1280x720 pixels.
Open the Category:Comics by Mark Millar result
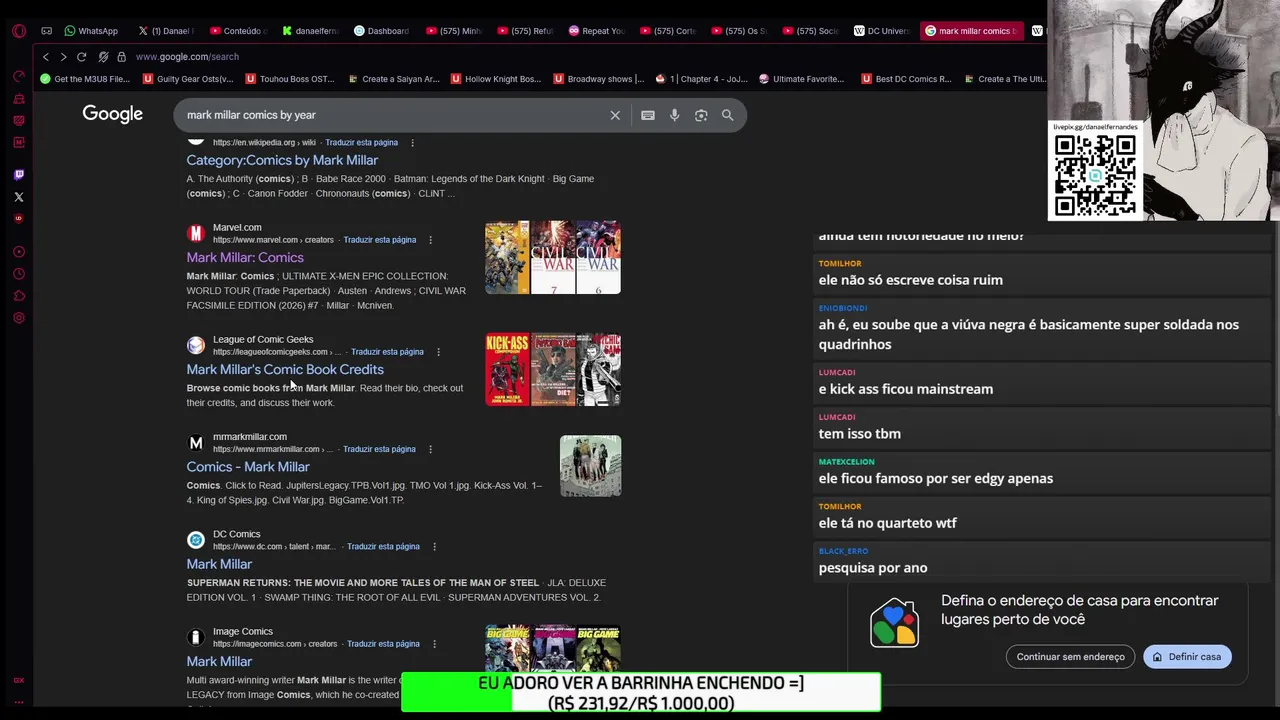282,160
